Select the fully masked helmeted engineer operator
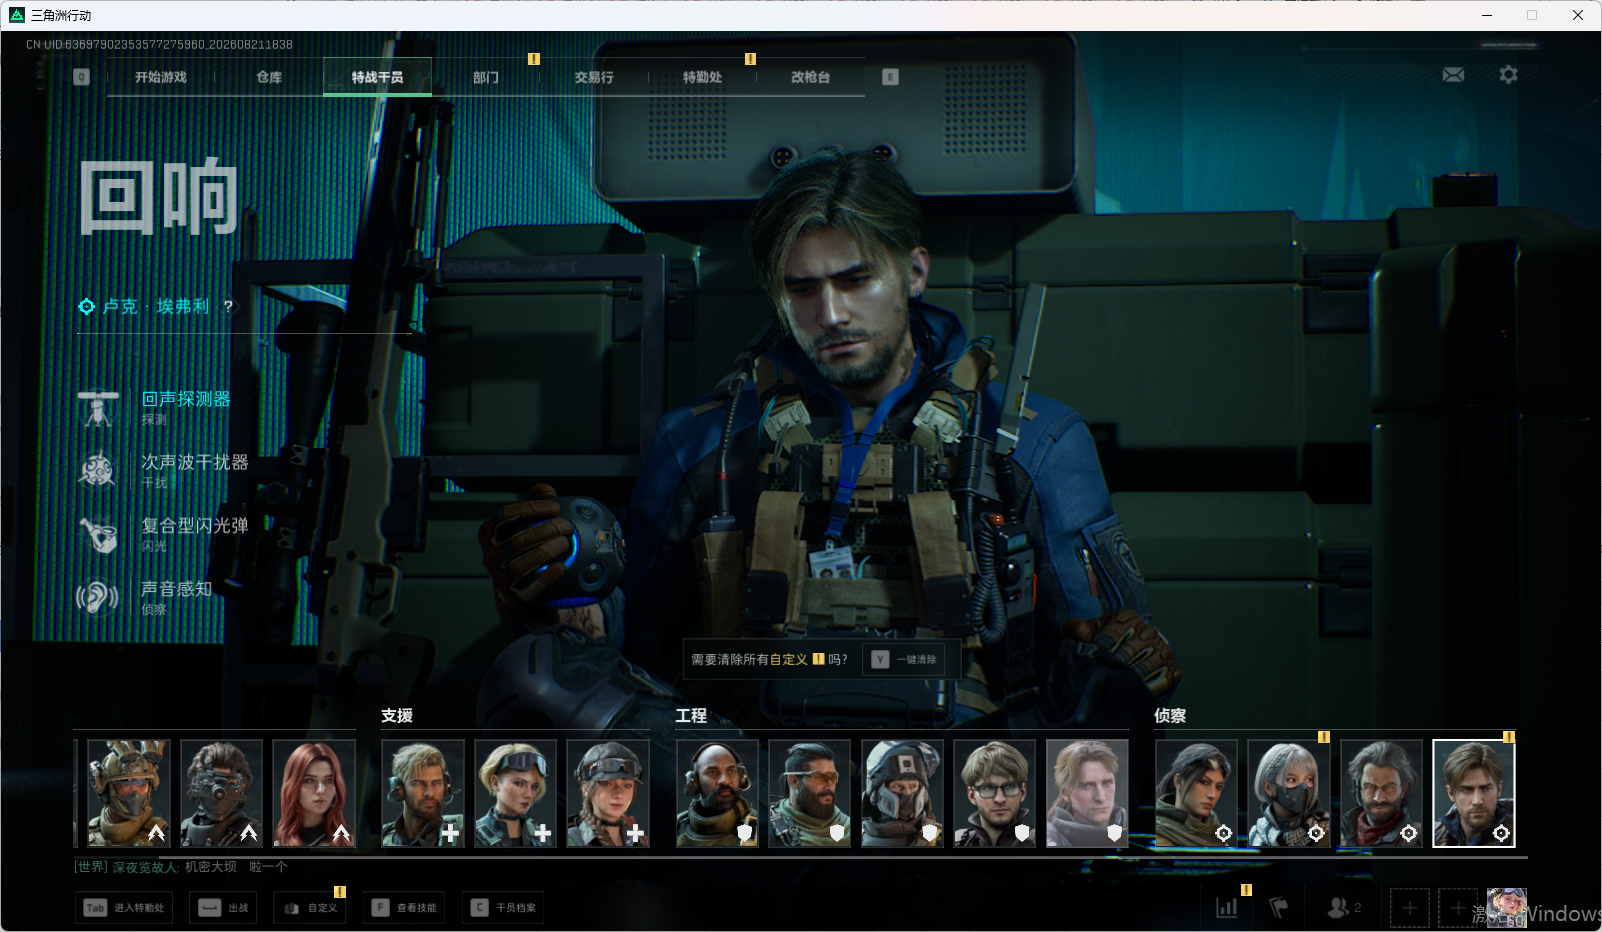This screenshot has height=932, width=1602. point(902,794)
